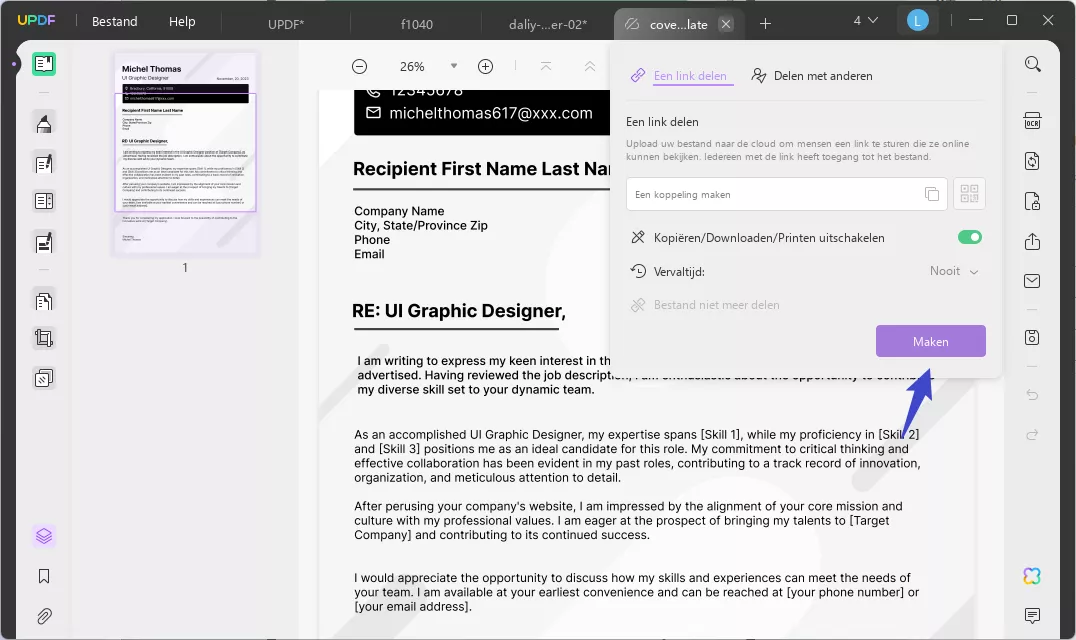Click the Save as other icon
The width and height of the screenshot is (1076, 640).
click(1033, 337)
